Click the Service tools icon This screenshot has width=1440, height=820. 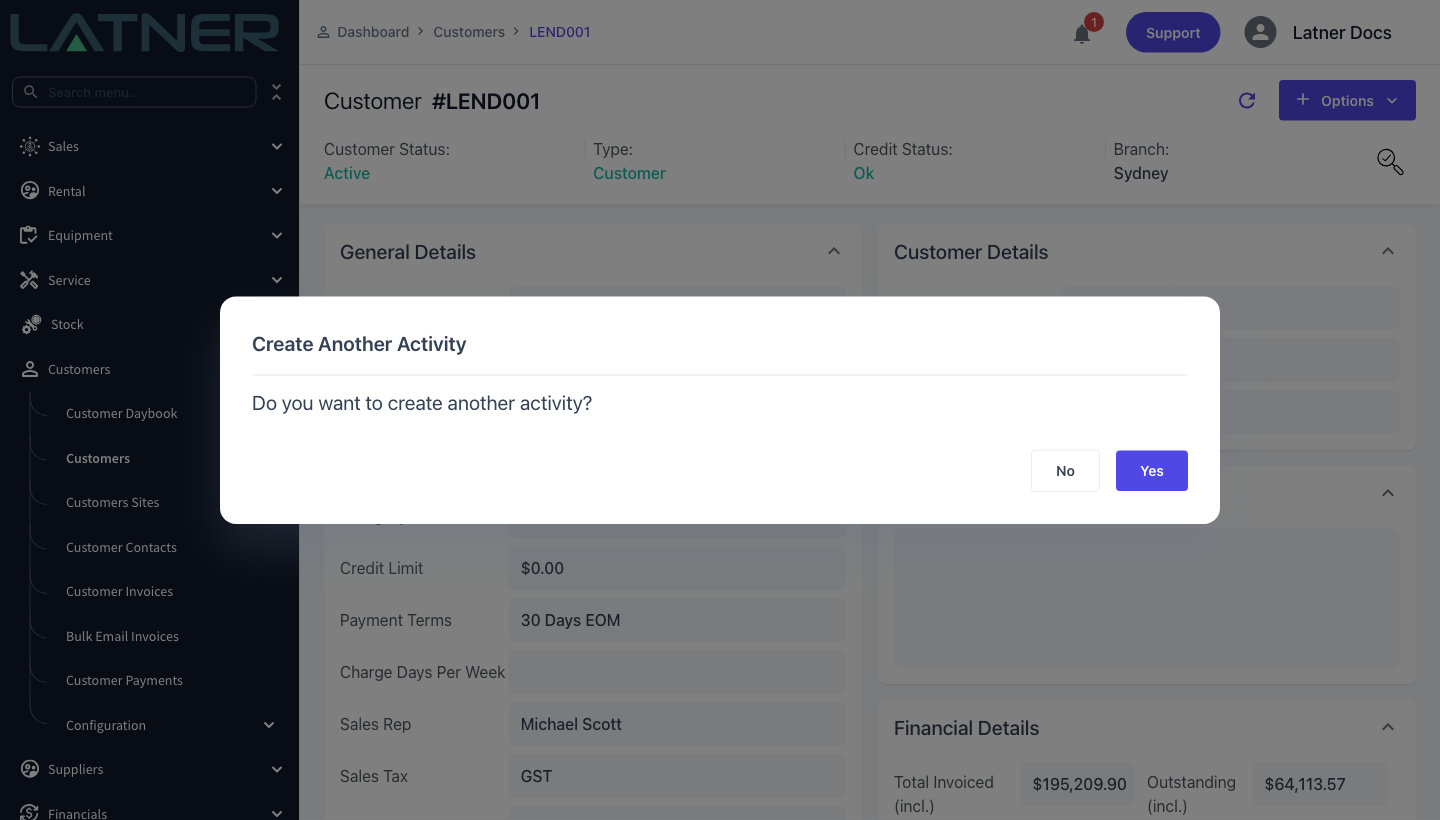(x=29, y=280)
